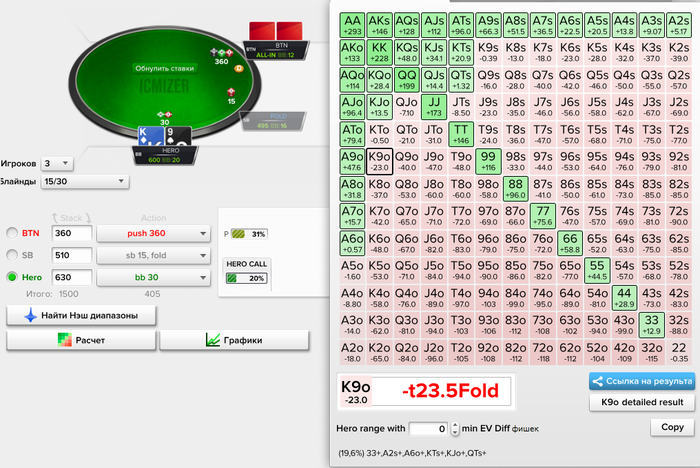Click the SB stack field 510
The height and width of the screenshot is (468, 700).
[71, 255]
